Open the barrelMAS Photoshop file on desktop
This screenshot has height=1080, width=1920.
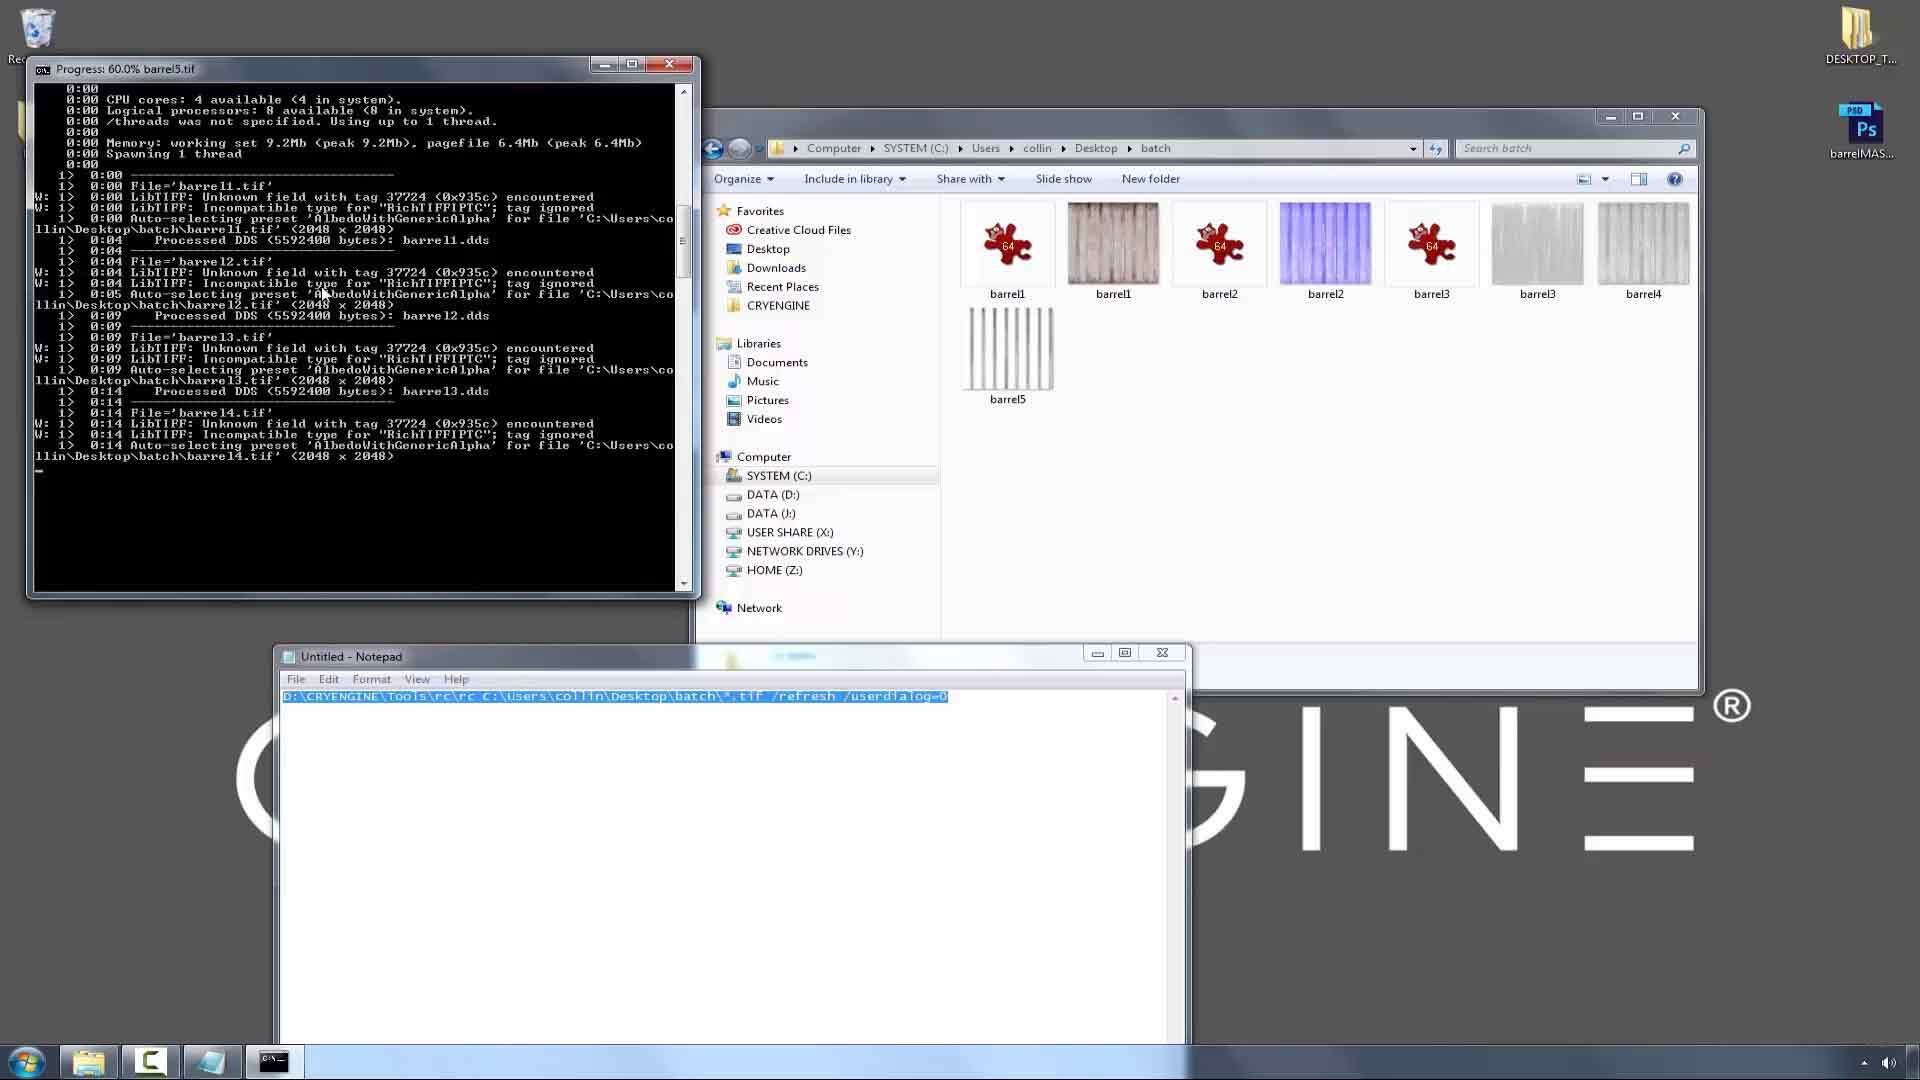(x=1862, y=125)
